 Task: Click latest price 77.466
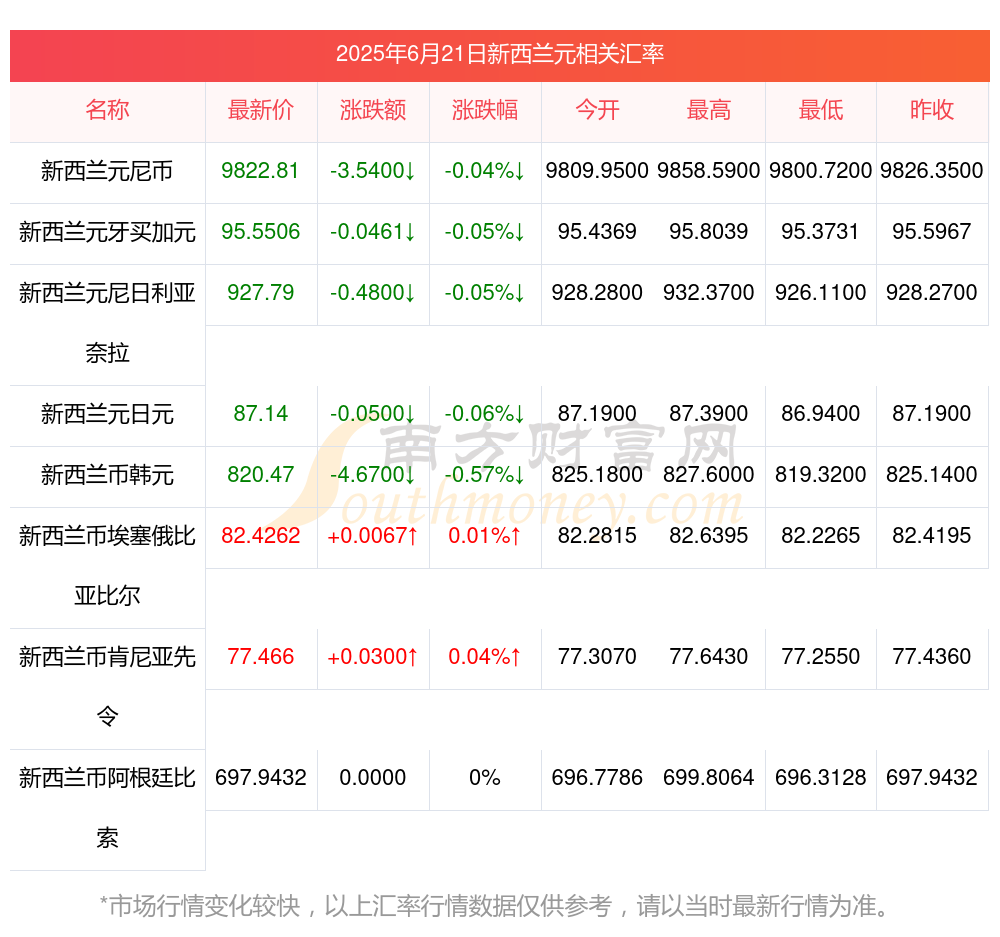[x=260, y=656]
